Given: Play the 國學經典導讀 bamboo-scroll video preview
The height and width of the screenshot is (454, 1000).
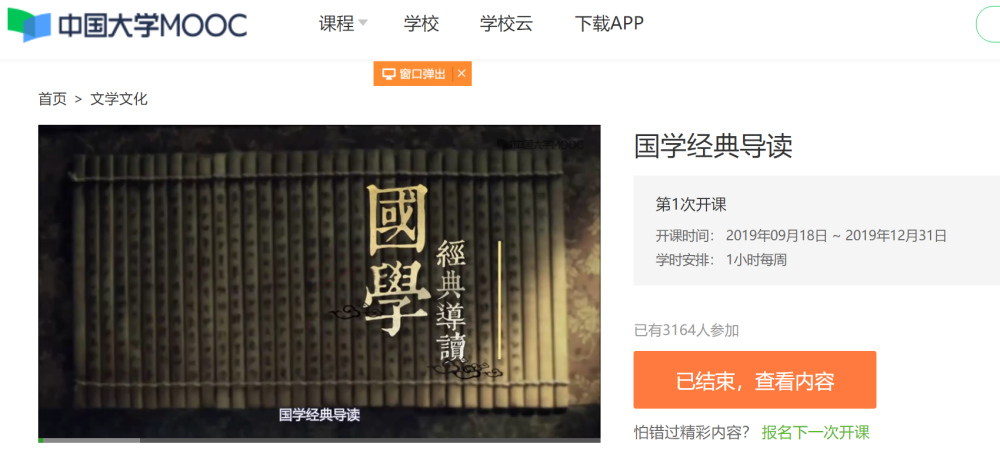Looking at the screenshot, I should (319, 281).
